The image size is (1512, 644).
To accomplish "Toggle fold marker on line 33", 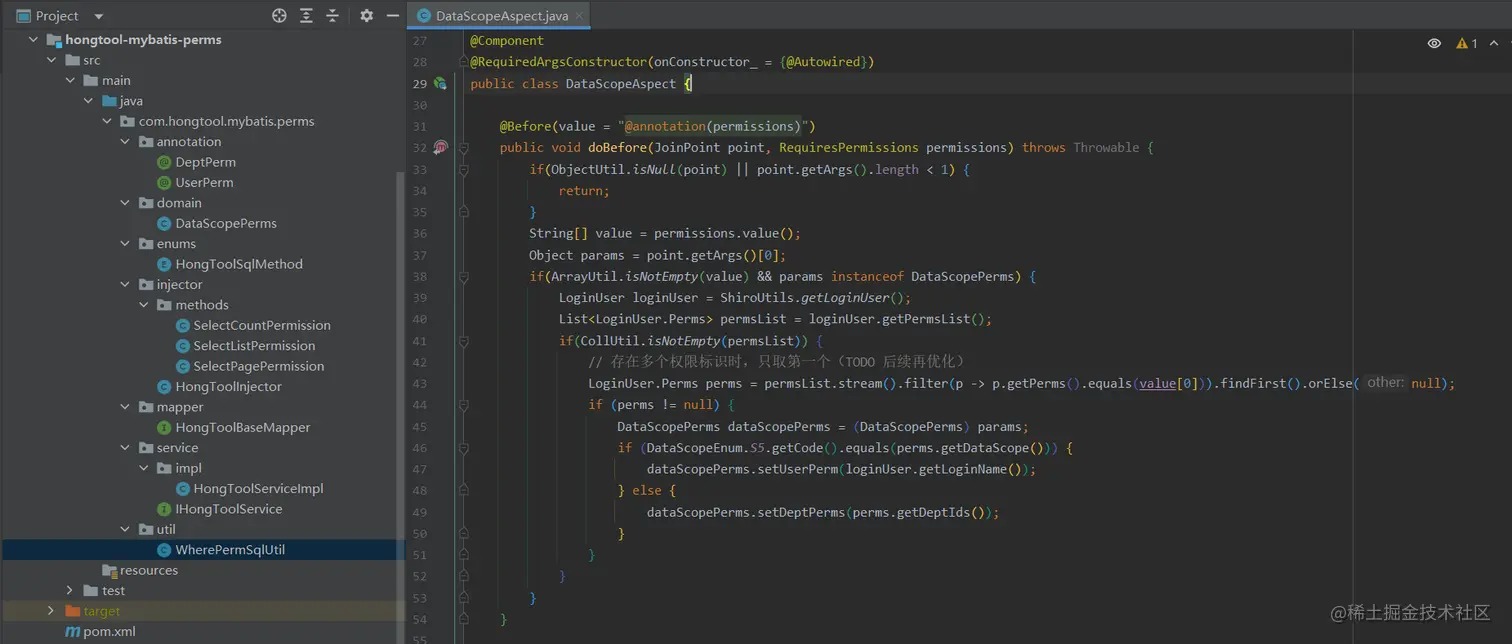I will tap(463, 169).
